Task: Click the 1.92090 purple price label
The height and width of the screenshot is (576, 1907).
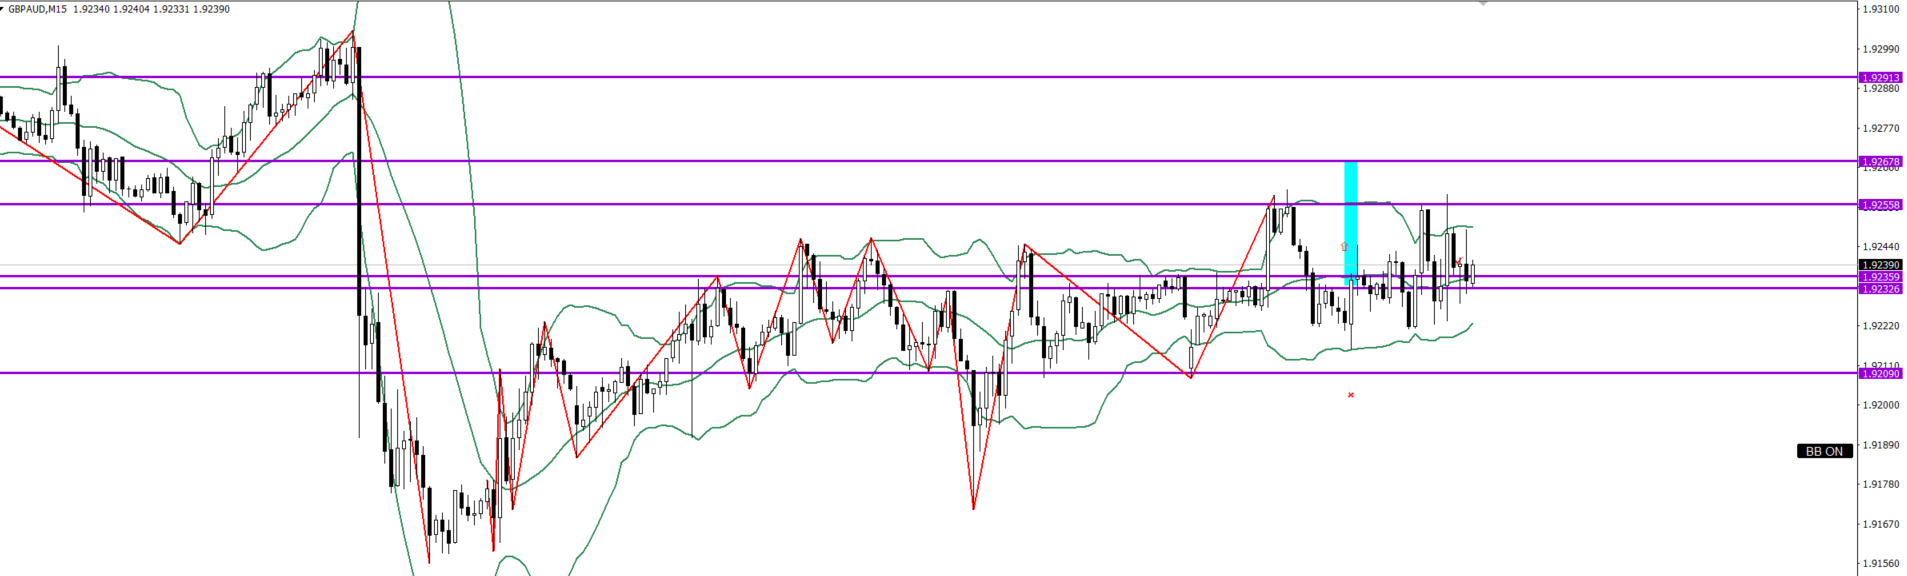Action: pos(1880,373)
